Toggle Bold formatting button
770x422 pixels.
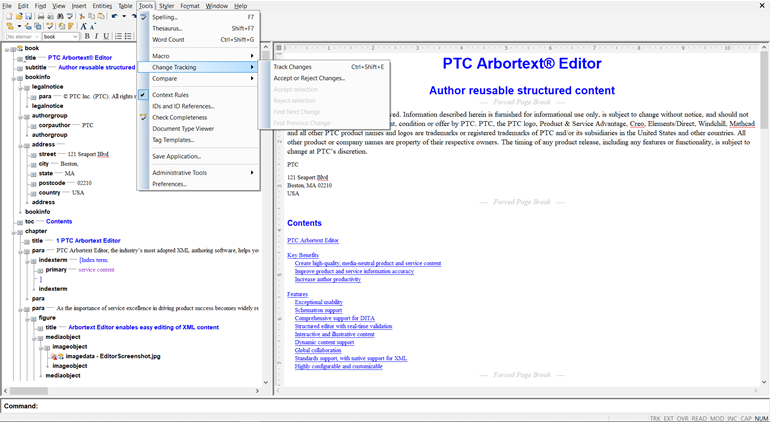pos(87,36)
